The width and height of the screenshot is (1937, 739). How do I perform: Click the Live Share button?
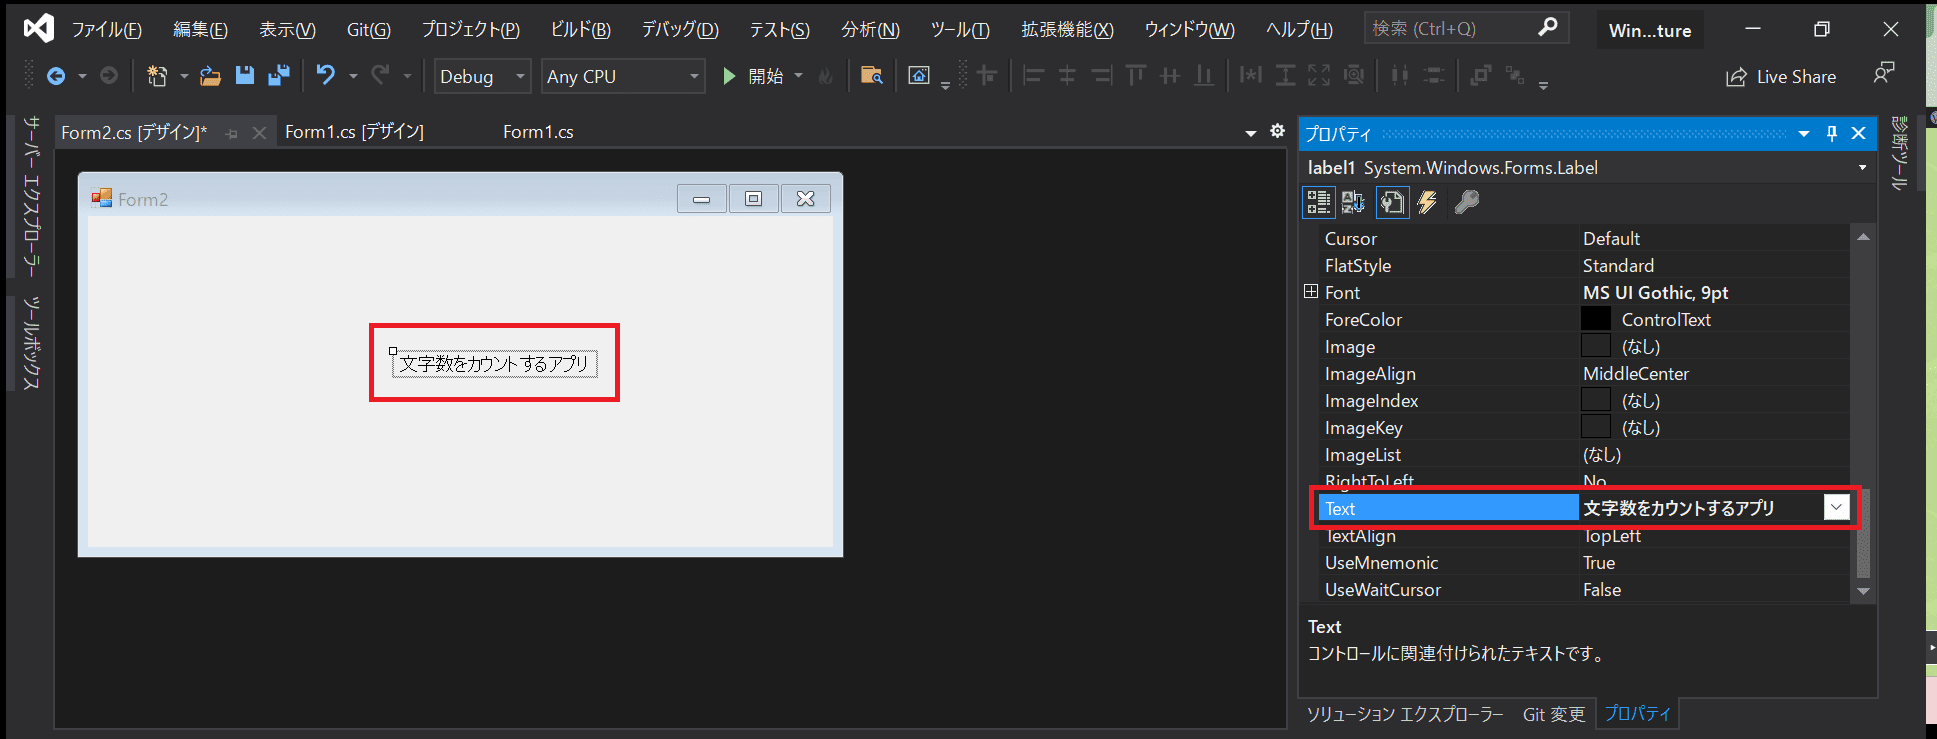(1781, 77)
